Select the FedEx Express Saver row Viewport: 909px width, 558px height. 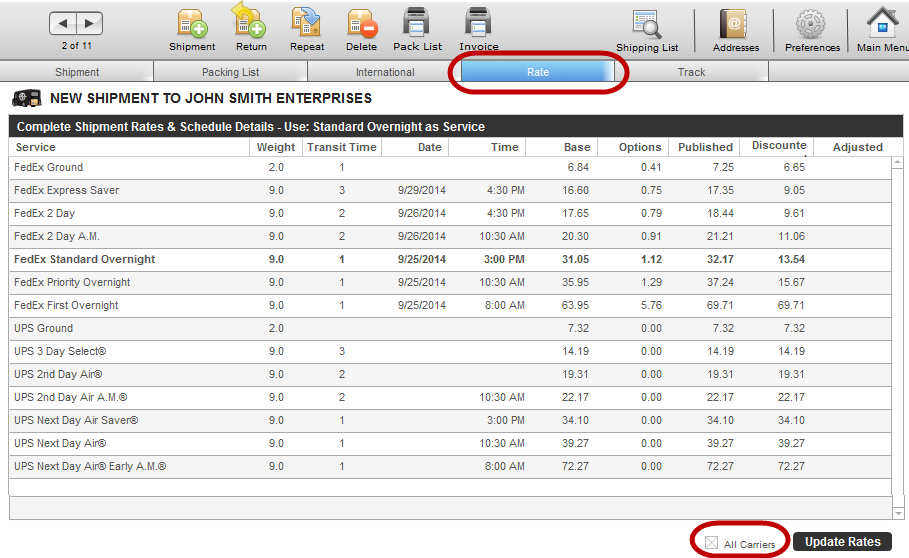450,191
